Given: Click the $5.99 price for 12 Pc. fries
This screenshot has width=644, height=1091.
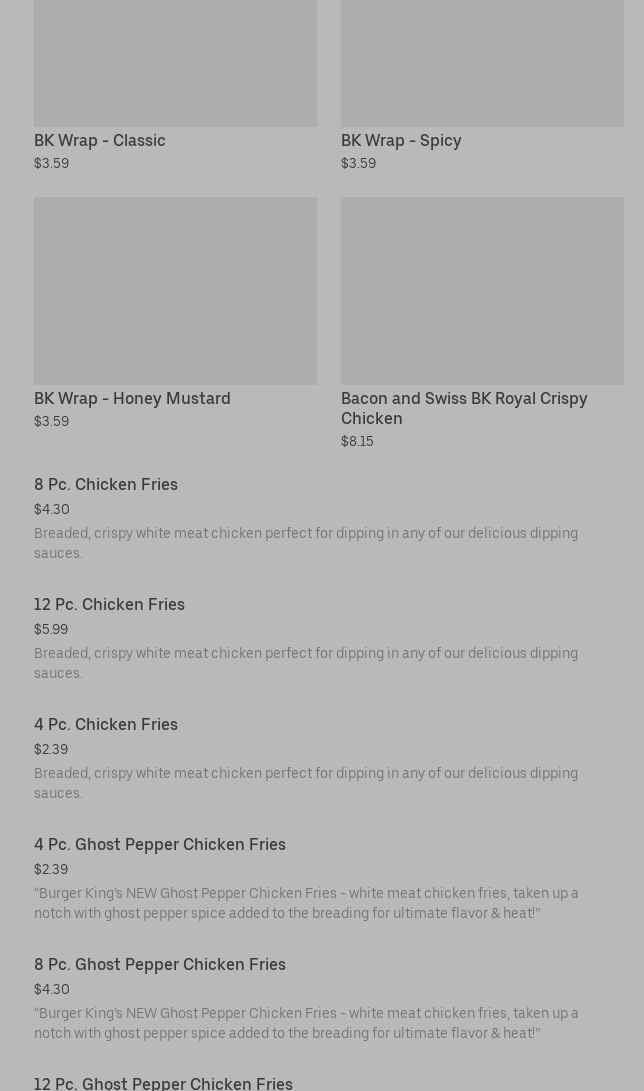Looking at the screenshot, I should (x=51, y=629).
